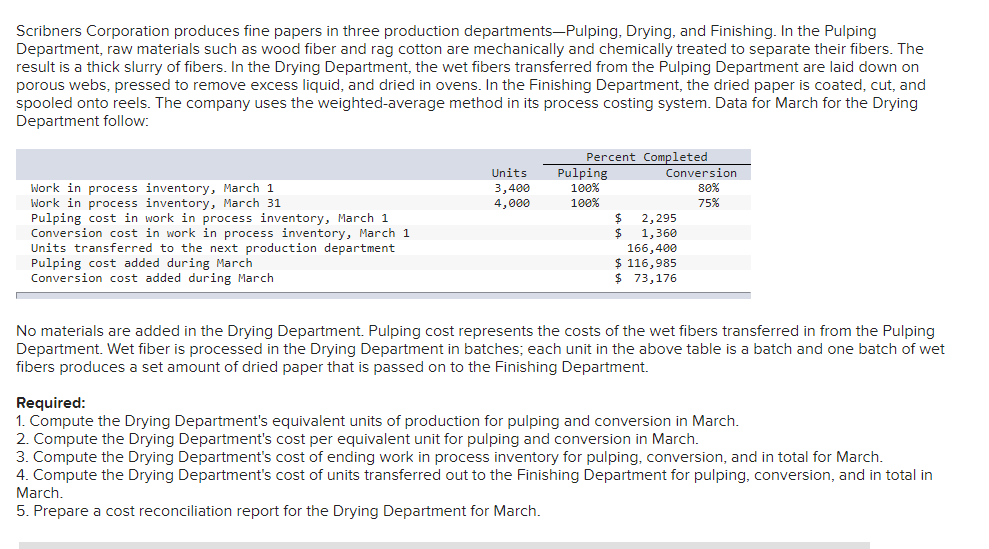The height and width of the screenshot is (549, 989).
Task: Click the 3,400 units value
Action: pos(512,188)
